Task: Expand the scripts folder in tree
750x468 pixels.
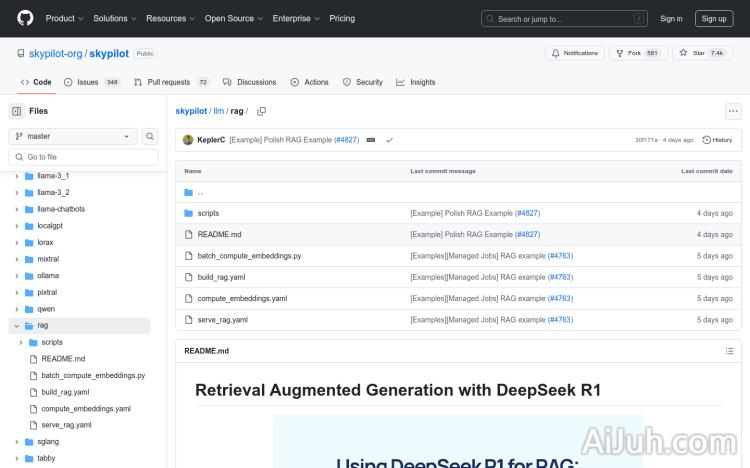Action: 22,342
